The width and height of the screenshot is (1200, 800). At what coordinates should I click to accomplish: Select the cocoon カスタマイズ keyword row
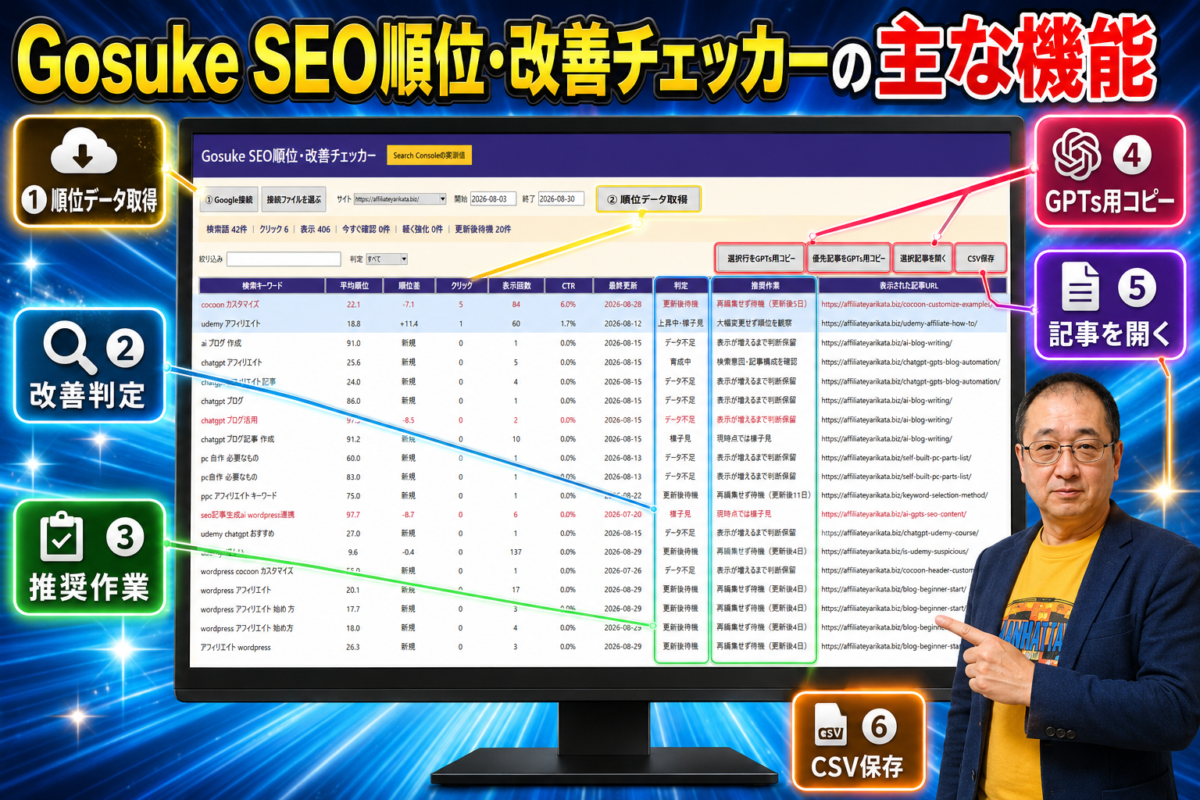coord(603,304)
